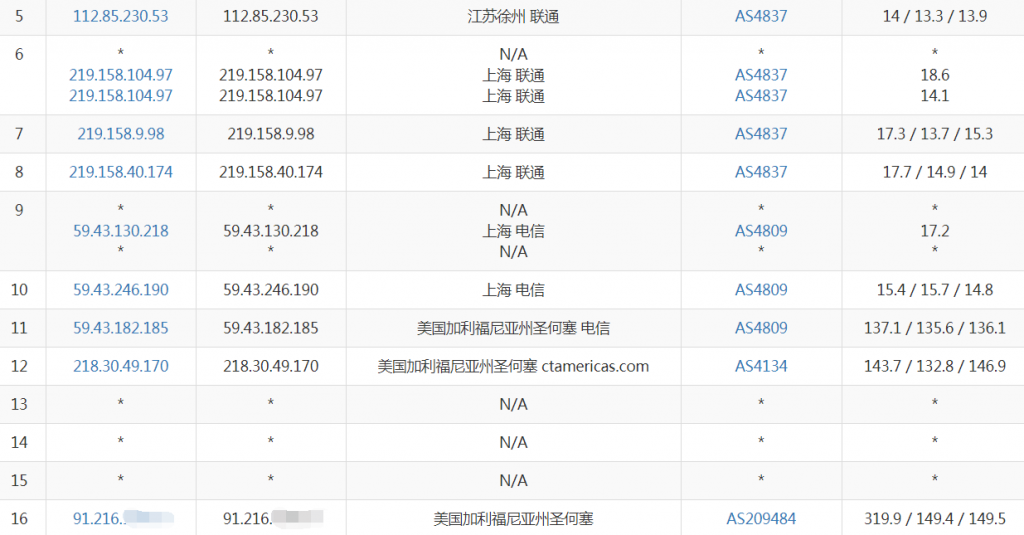The height and width of the screenshot is (535, 1024).
Task: Open the AS4809 link in hop 9 row
Action: (761, 231)
